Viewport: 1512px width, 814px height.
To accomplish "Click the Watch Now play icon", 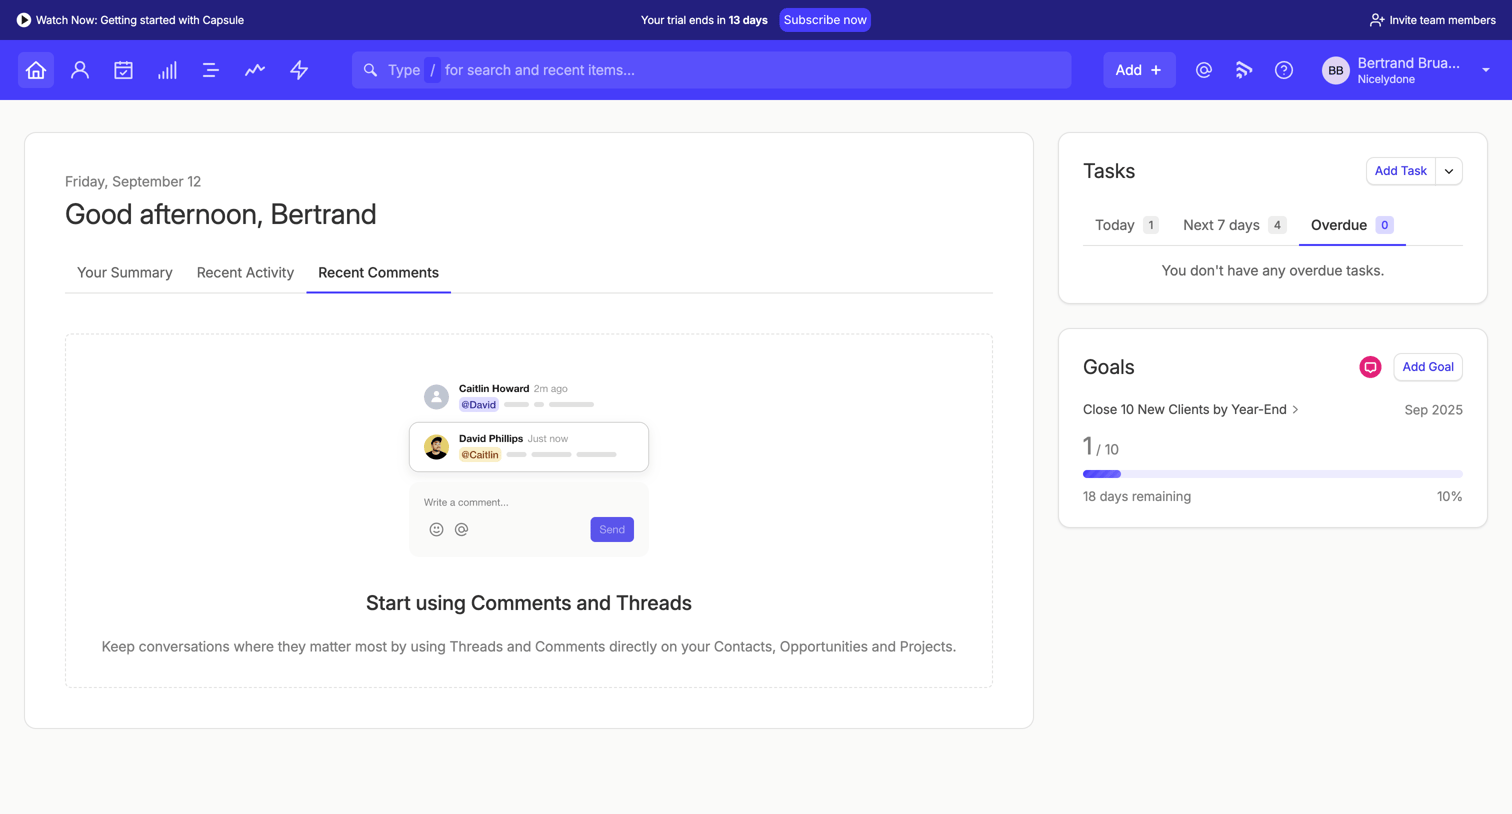I will (x=24, y=20).
